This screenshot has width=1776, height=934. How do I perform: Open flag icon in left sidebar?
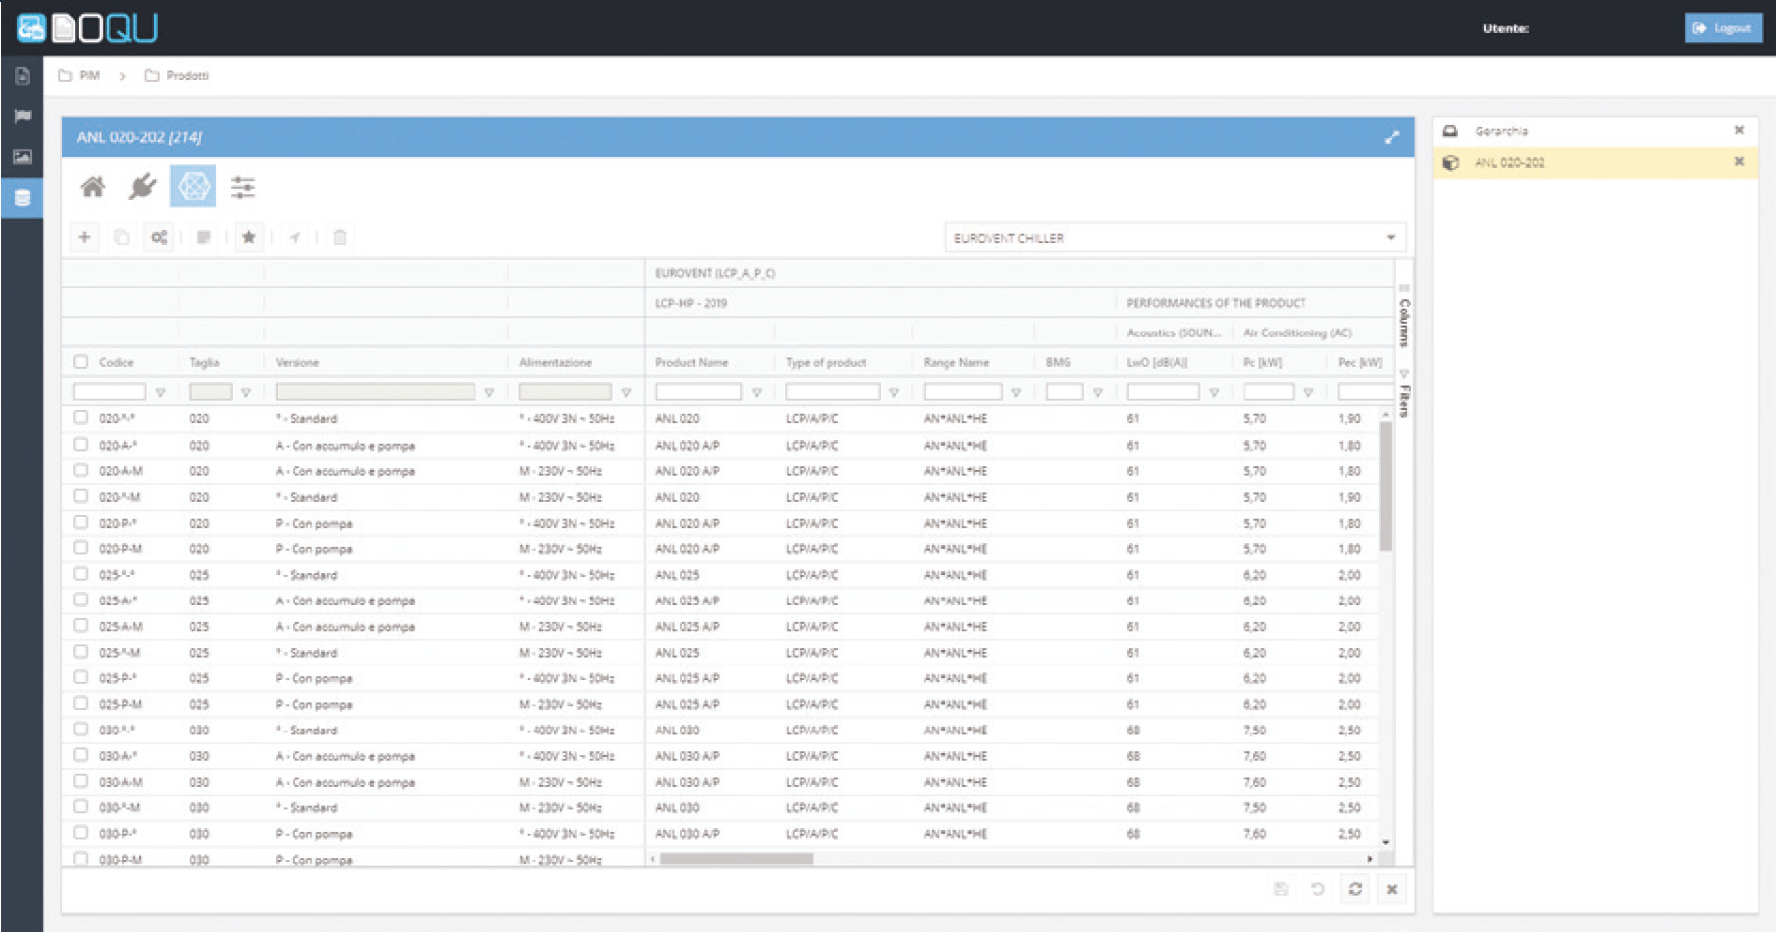pos(22,116)
